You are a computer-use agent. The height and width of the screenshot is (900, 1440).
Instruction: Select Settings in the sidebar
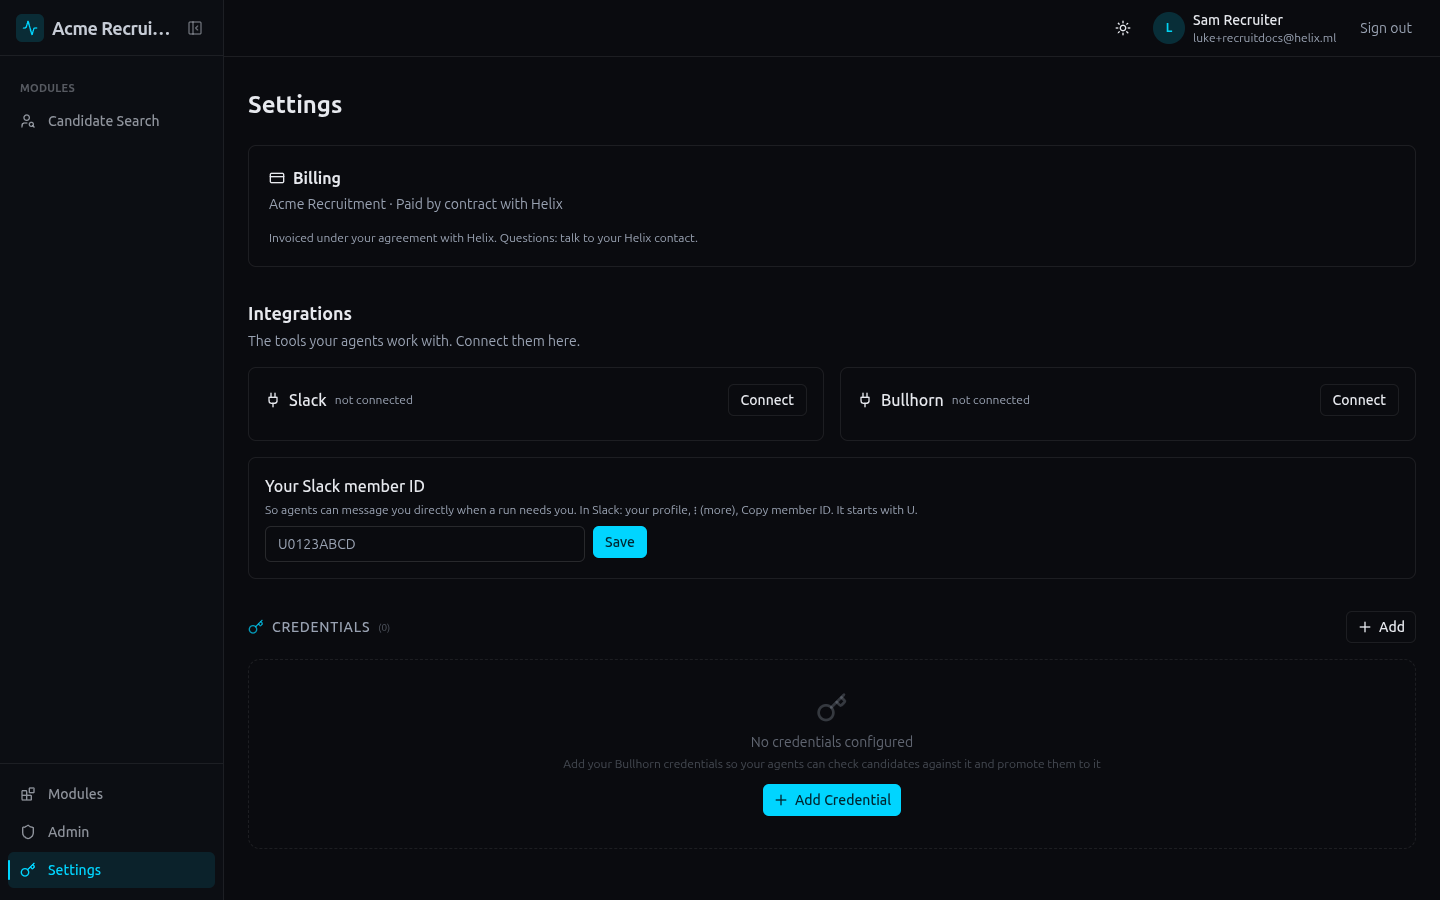point(111,870)
